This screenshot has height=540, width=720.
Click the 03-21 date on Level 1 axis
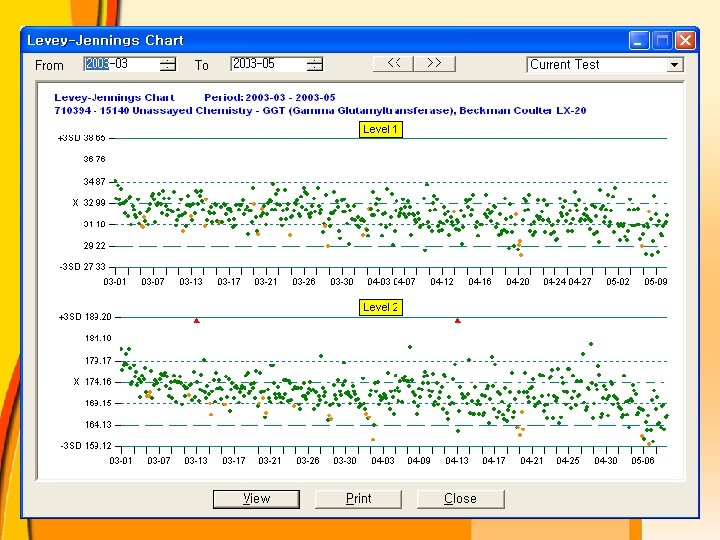point(266,281)
